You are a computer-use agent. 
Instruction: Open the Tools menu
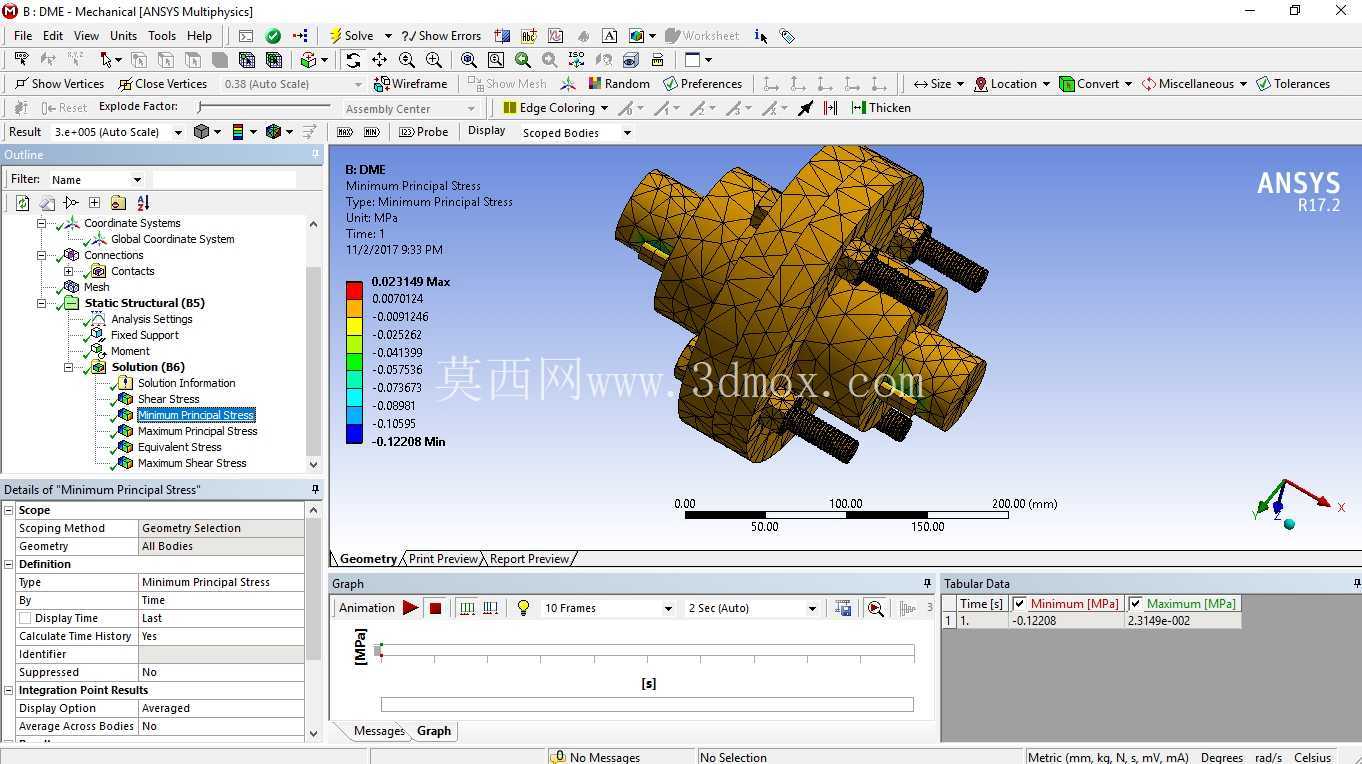coord(162,36)
